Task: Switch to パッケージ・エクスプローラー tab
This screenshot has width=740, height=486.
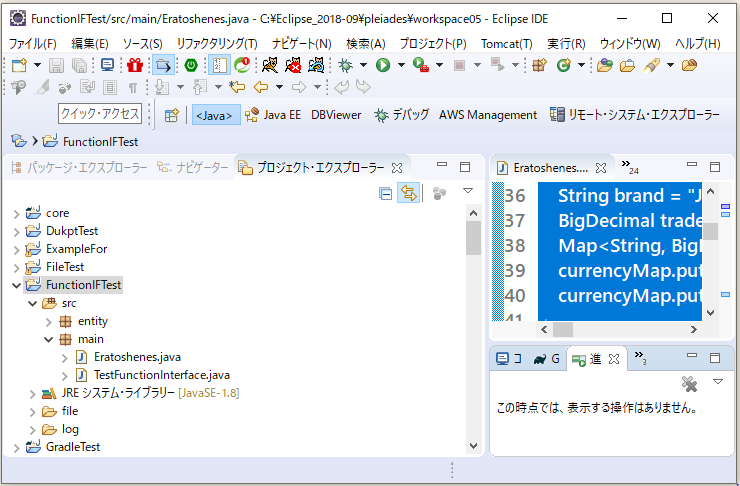Action: [79, 168]
